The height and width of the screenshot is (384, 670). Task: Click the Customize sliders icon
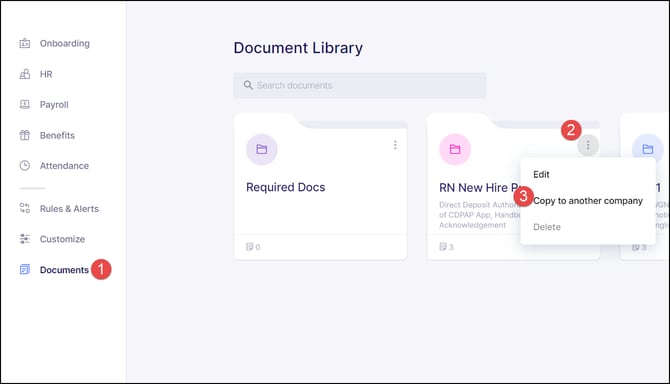pos(25,239)
